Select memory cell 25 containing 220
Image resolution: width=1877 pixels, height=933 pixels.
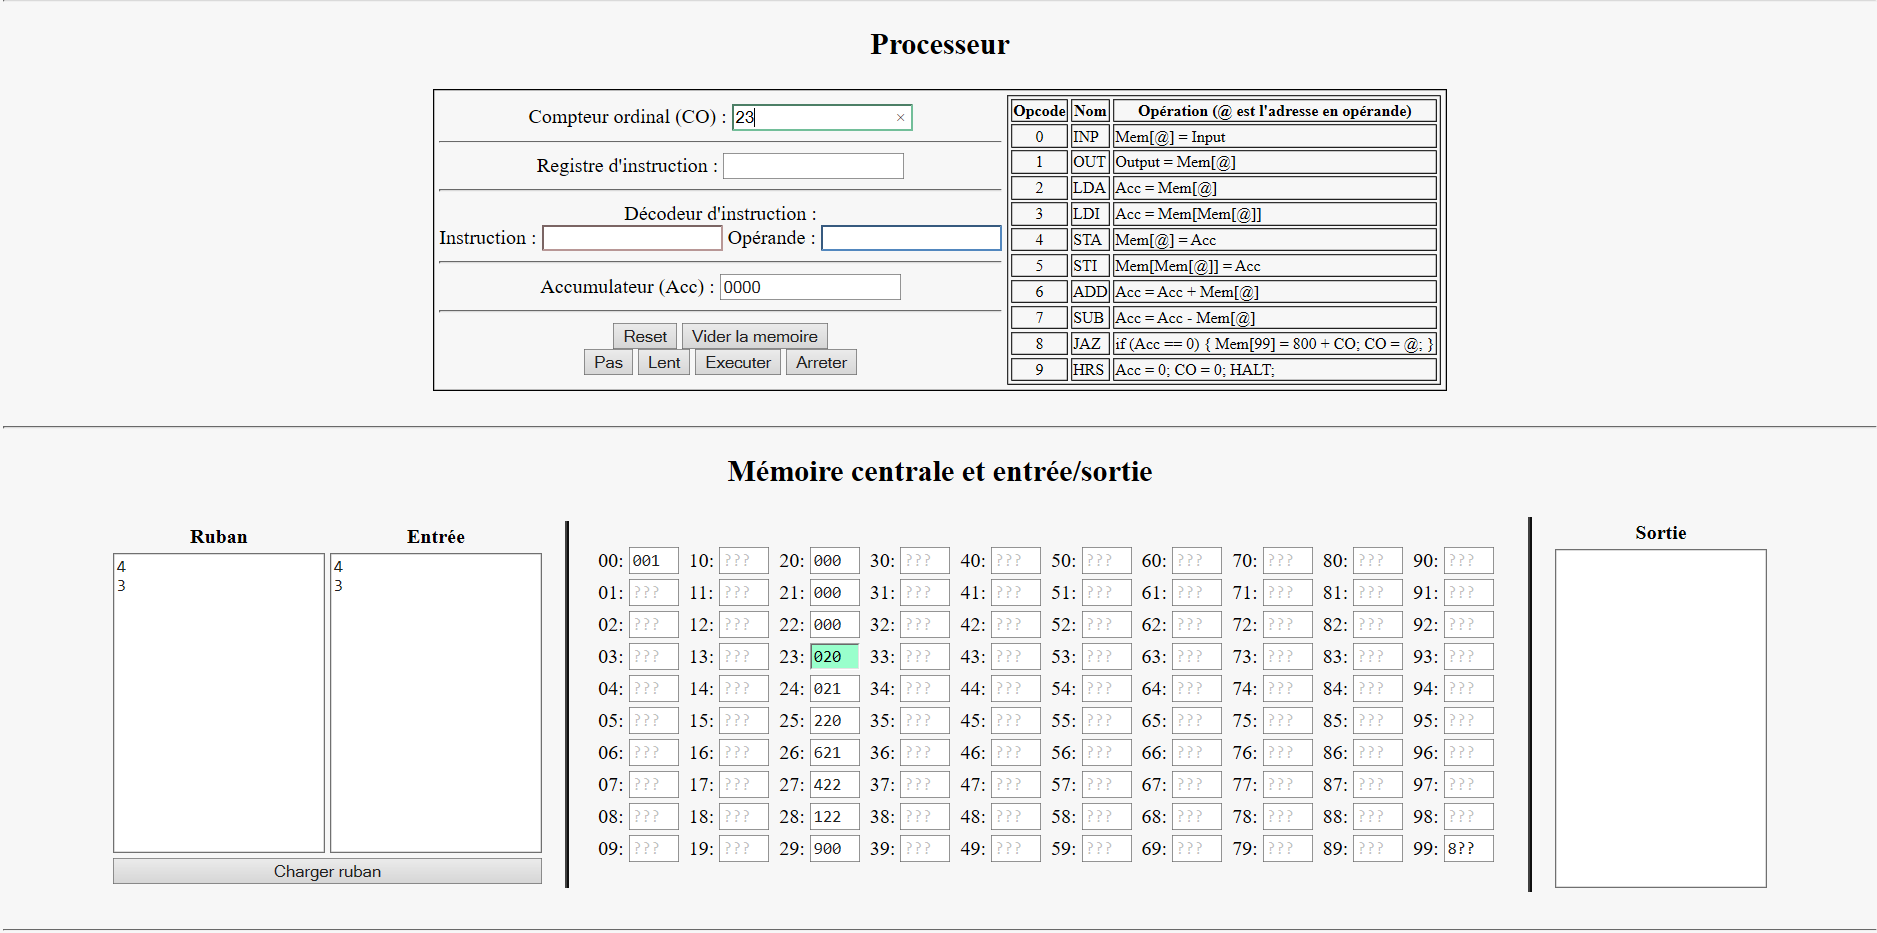coord(834,721)
